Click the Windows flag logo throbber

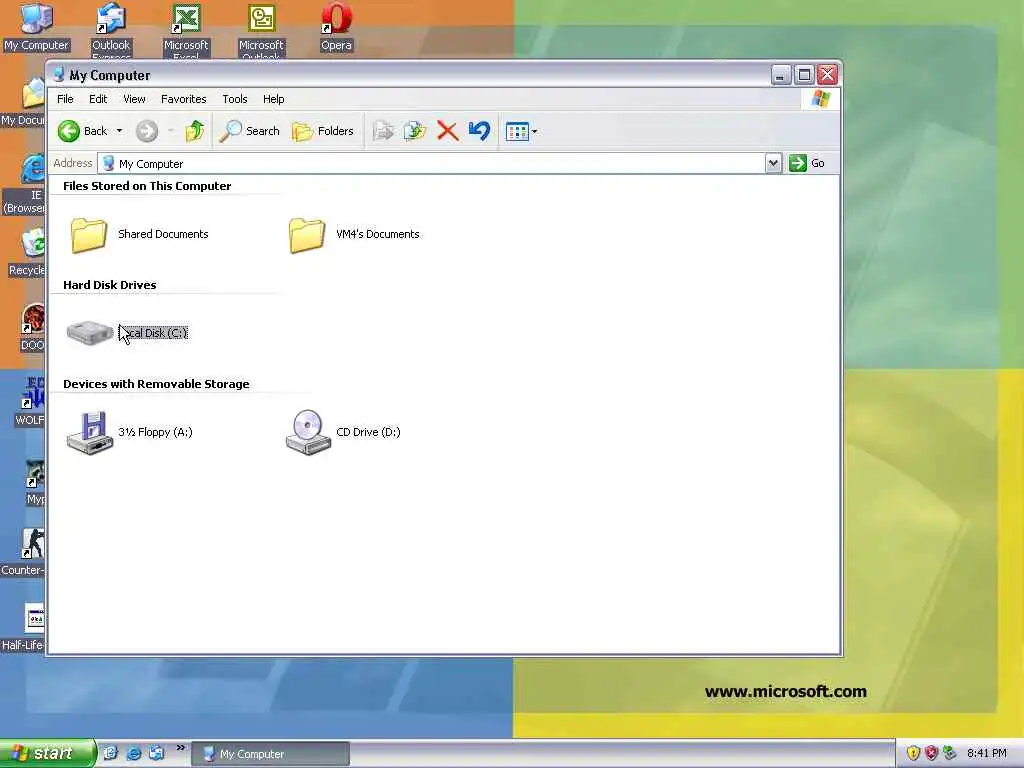point(821,99)
